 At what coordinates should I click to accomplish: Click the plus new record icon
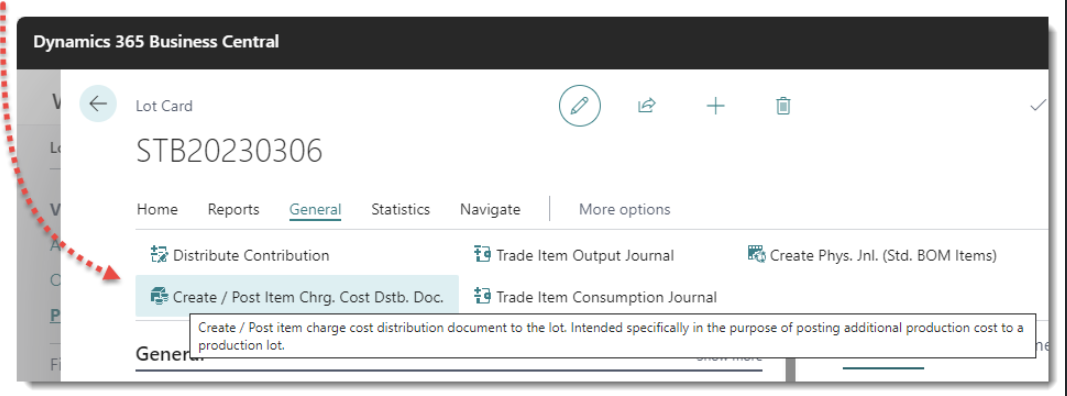point(715,105)
